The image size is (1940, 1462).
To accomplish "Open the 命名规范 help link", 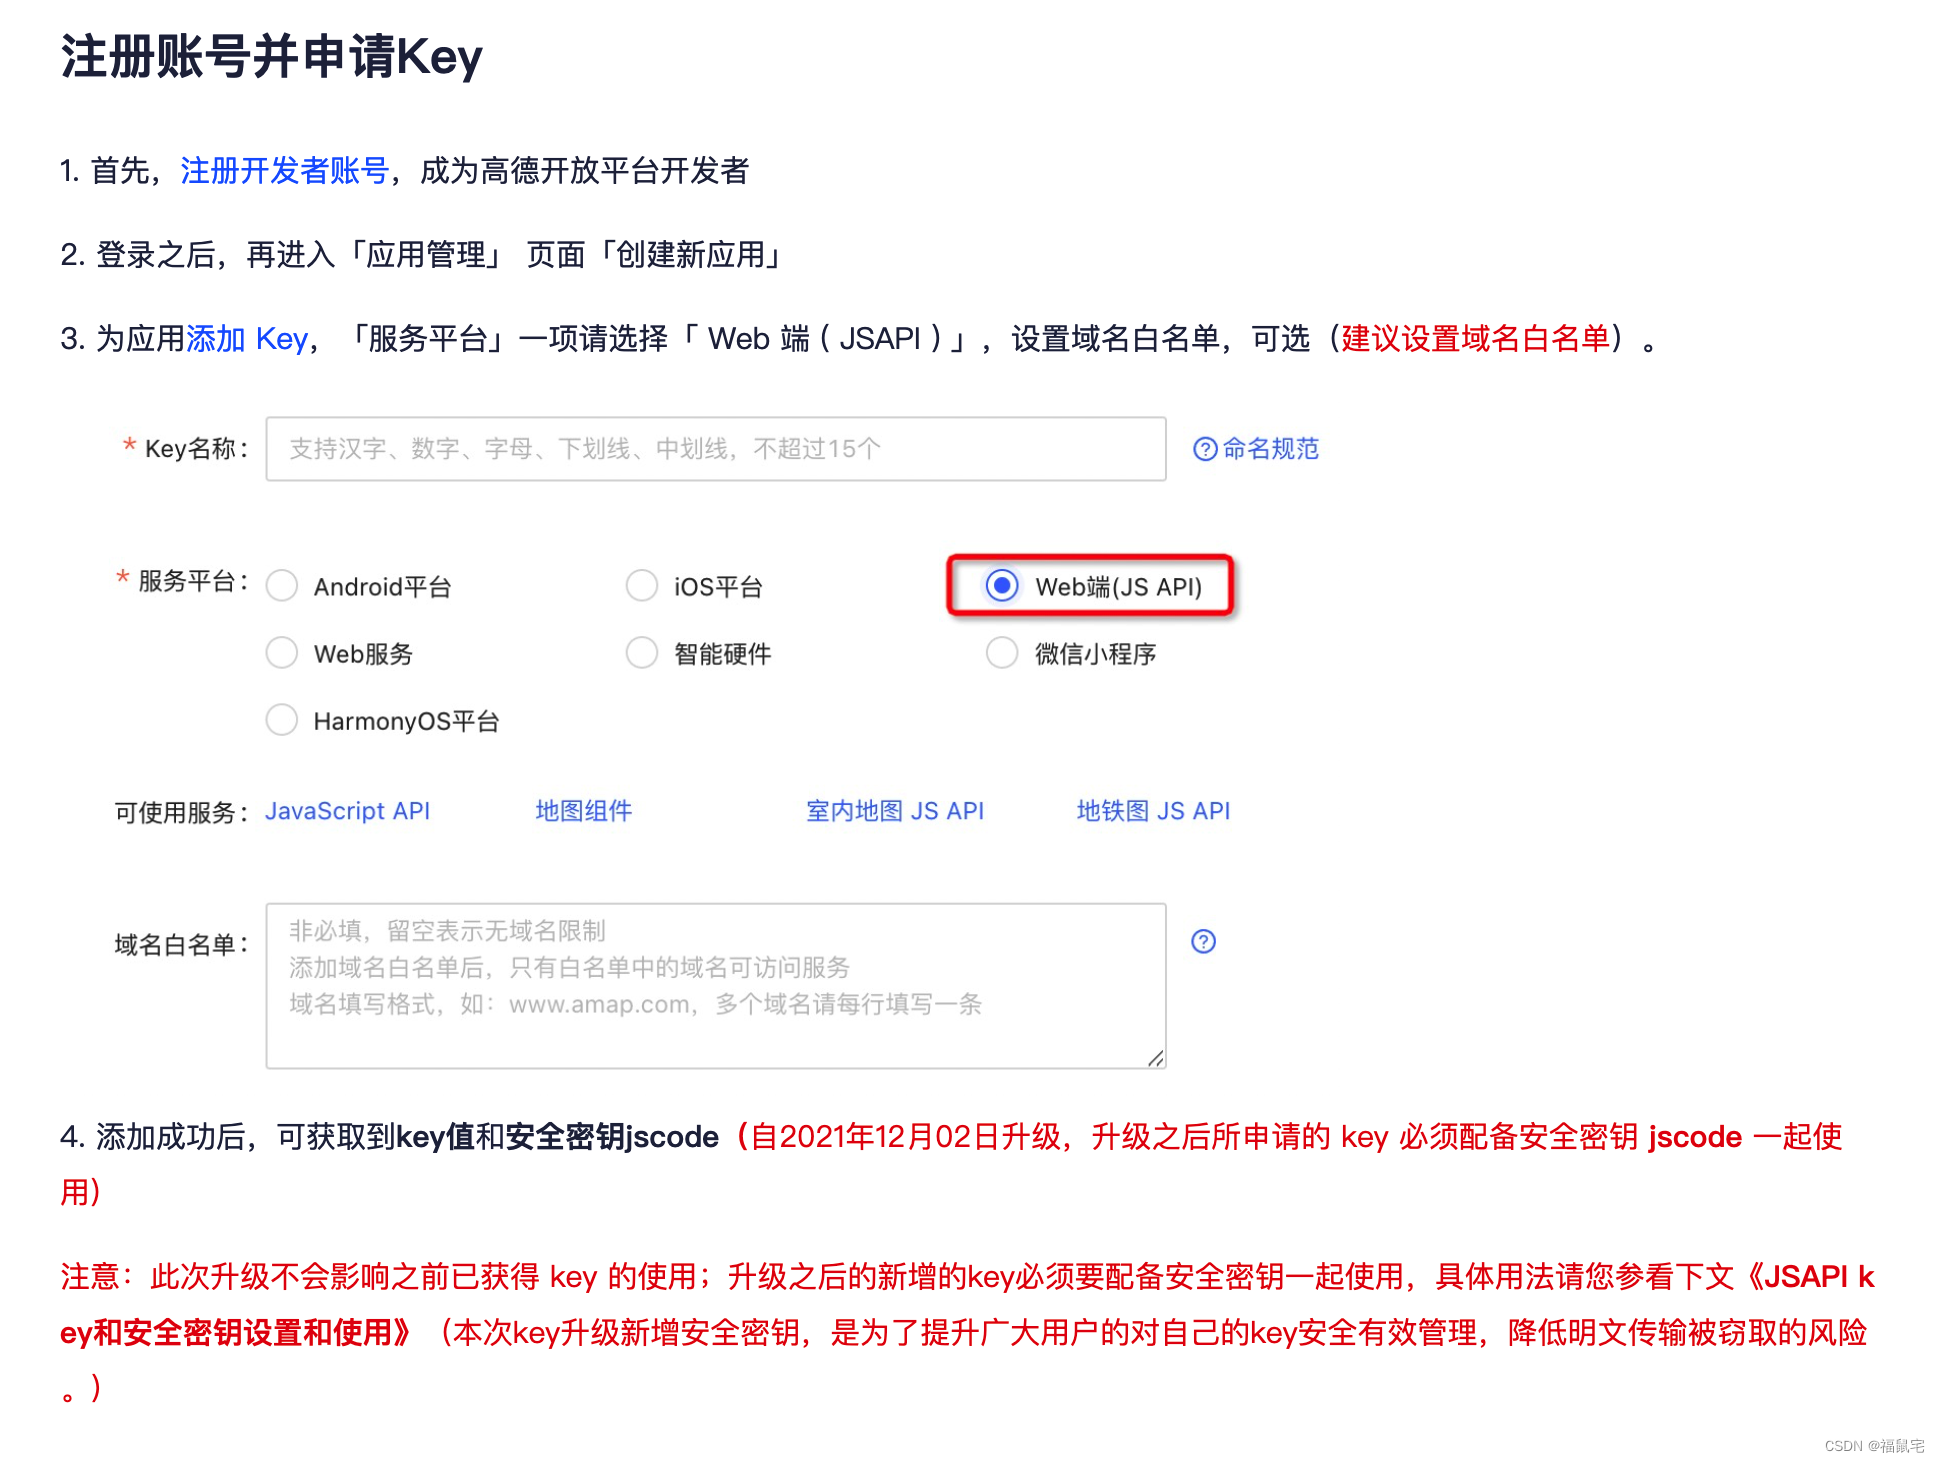I will tap(1270, 449).
